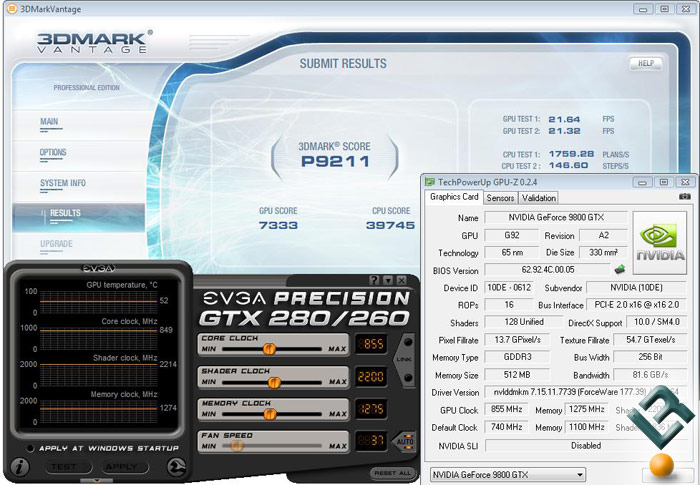Click the Core clock graph in EVGA monitor
Screen dimensions: 700x485
[x=98, y=339]
